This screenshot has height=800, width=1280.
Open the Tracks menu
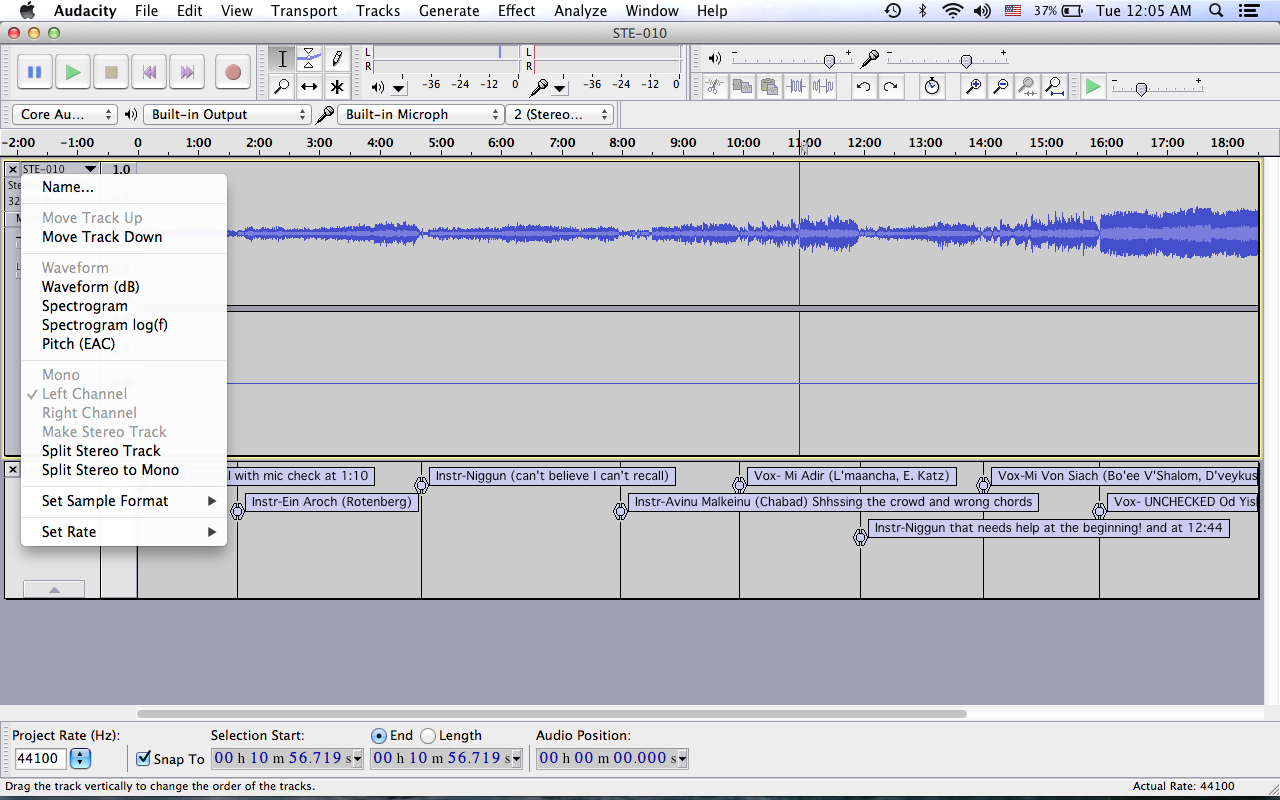click(378, 11)
